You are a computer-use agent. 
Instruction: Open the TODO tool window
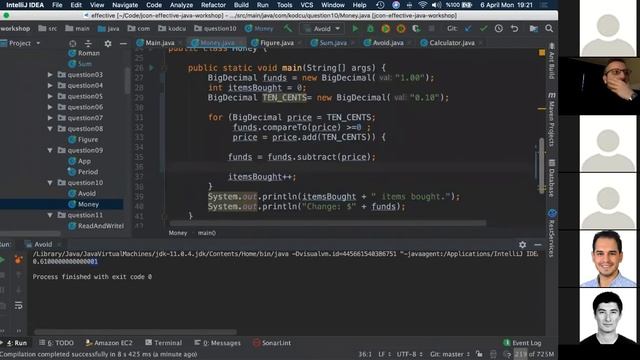56,343
